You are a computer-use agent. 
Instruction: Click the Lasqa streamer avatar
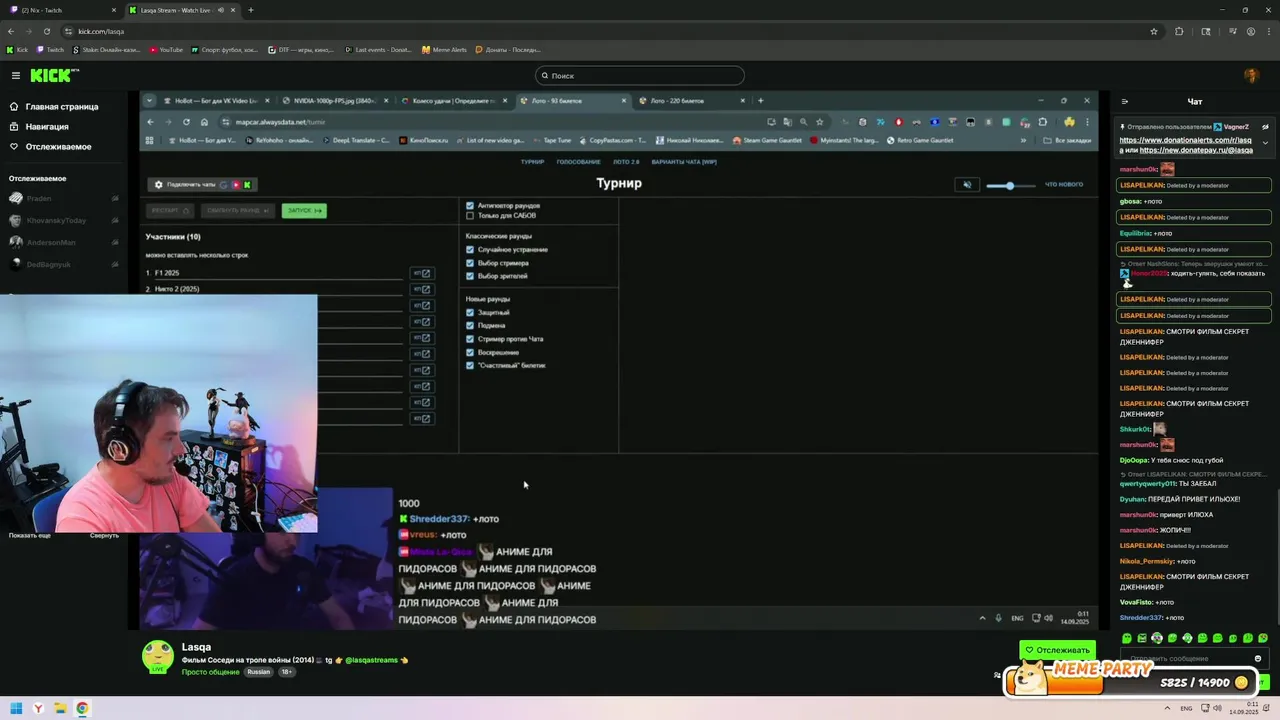pos(158,656)
